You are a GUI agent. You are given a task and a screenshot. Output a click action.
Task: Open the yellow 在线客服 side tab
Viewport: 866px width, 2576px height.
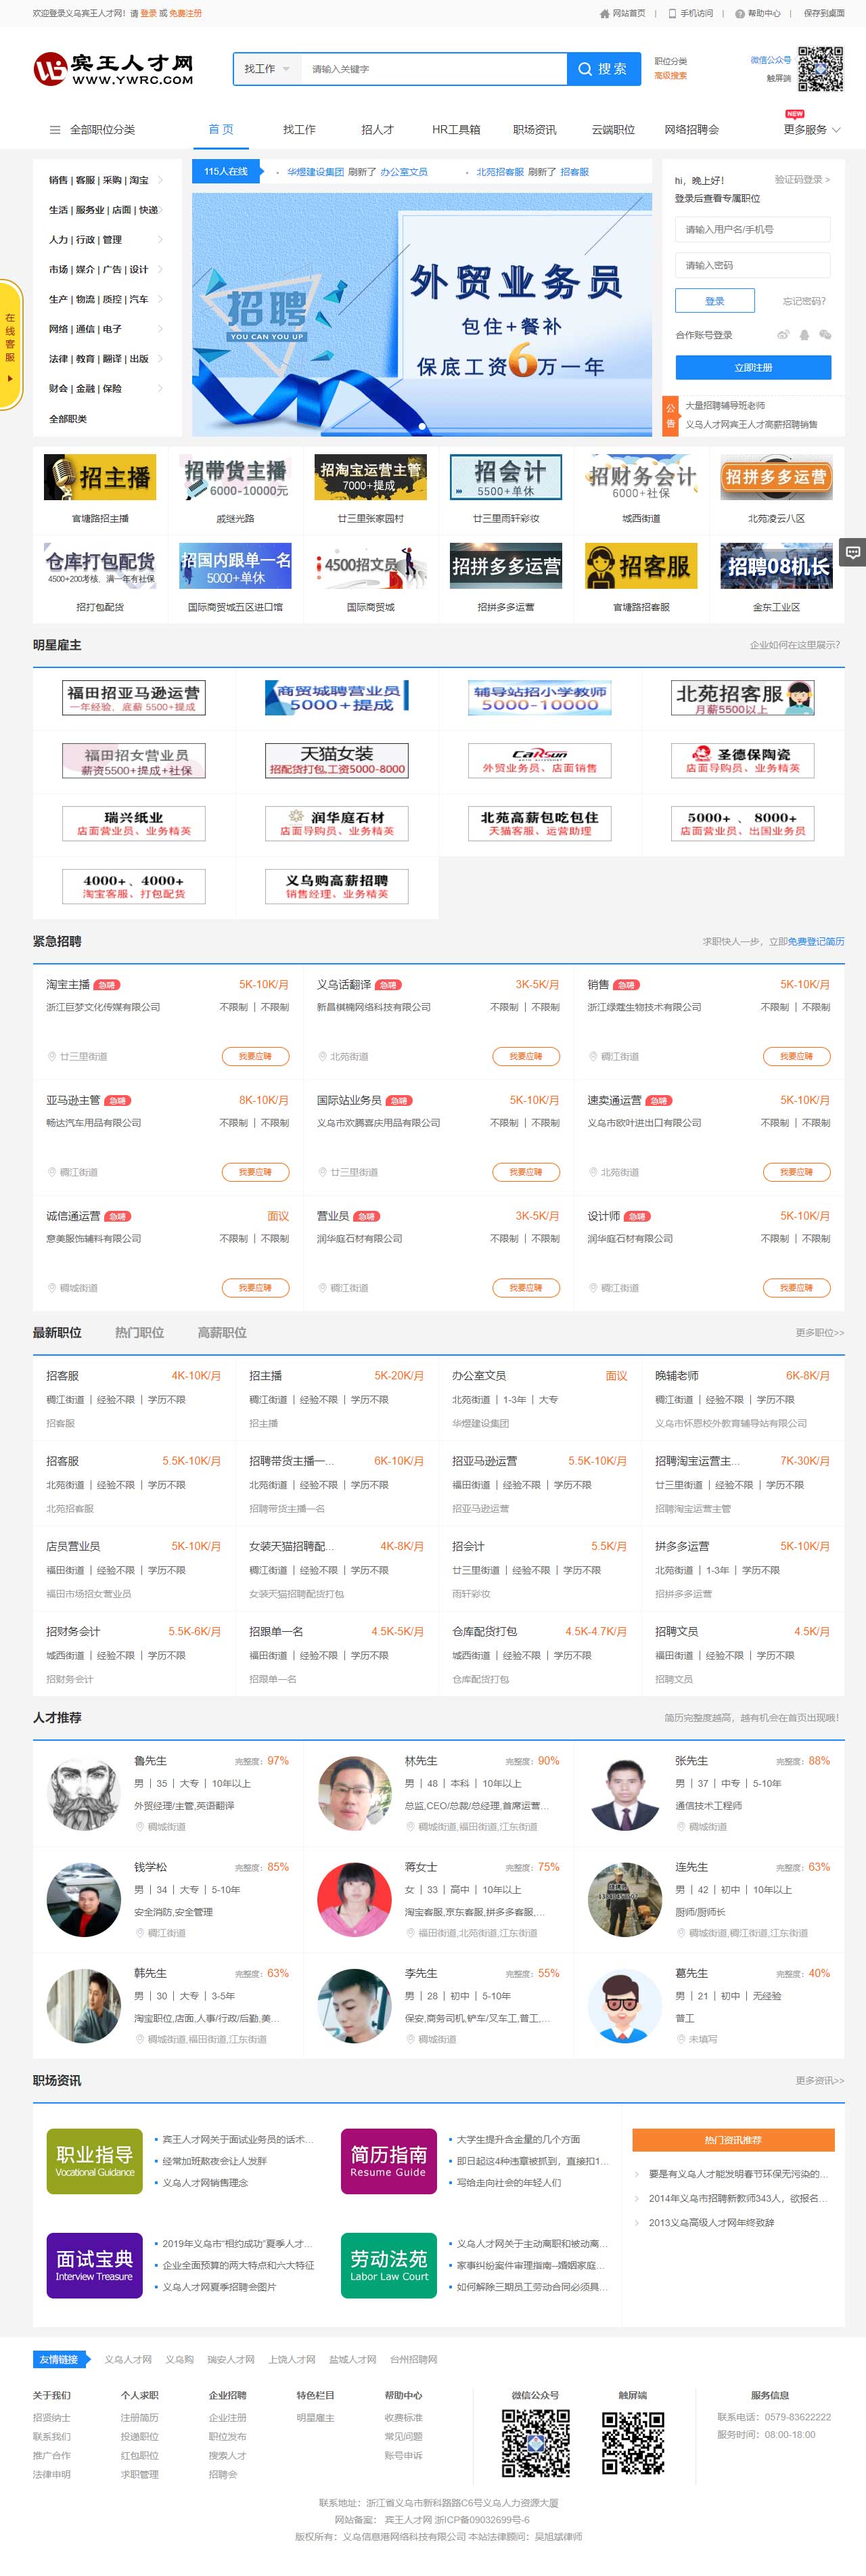11,345
